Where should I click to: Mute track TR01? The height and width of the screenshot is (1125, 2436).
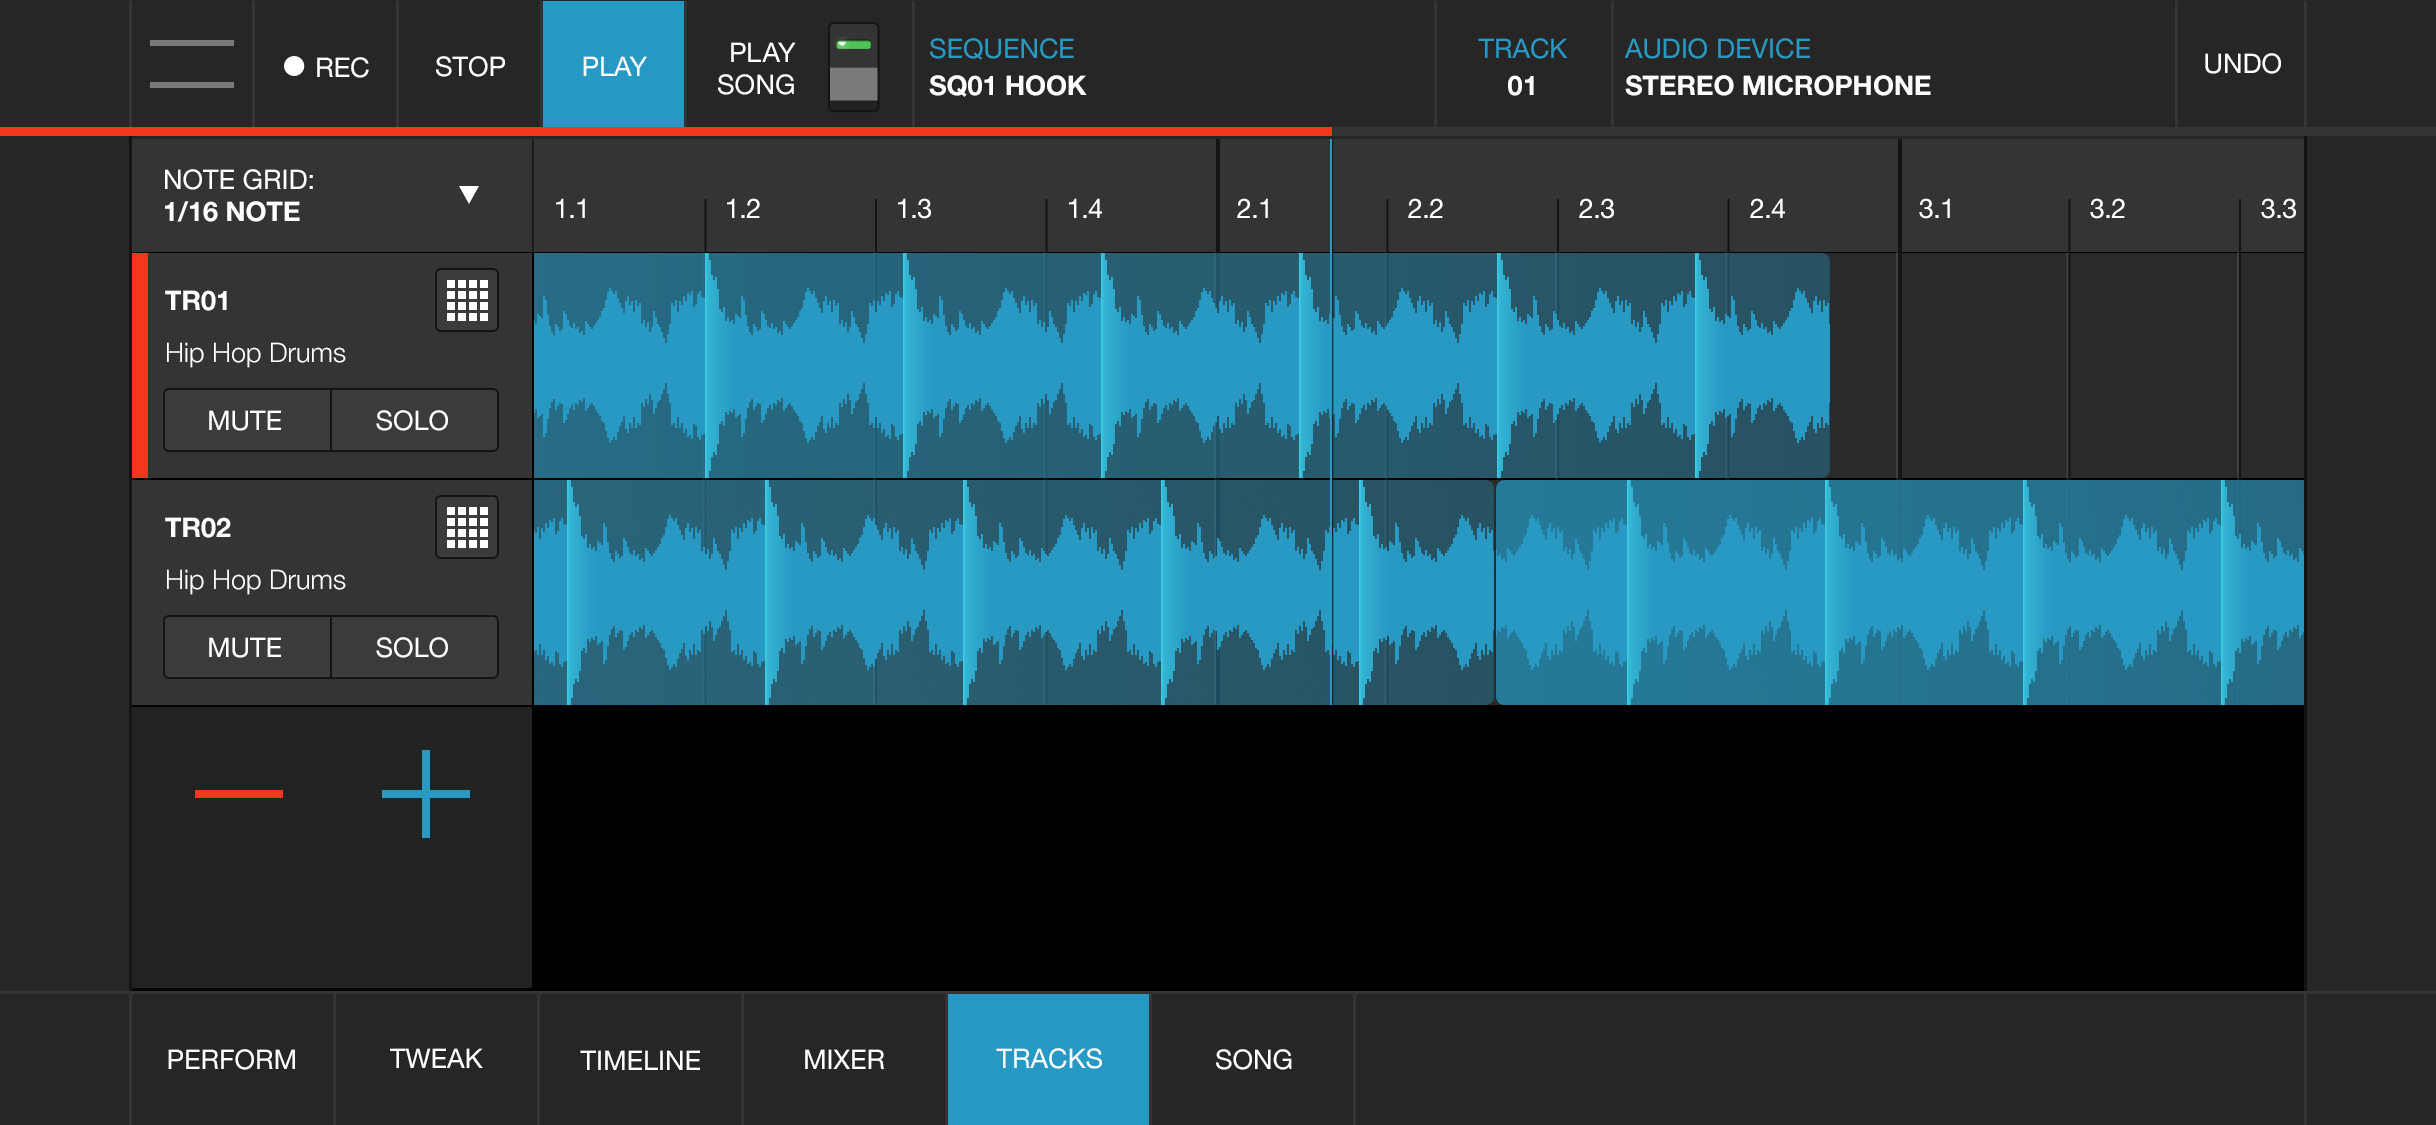tap(245, 420)
